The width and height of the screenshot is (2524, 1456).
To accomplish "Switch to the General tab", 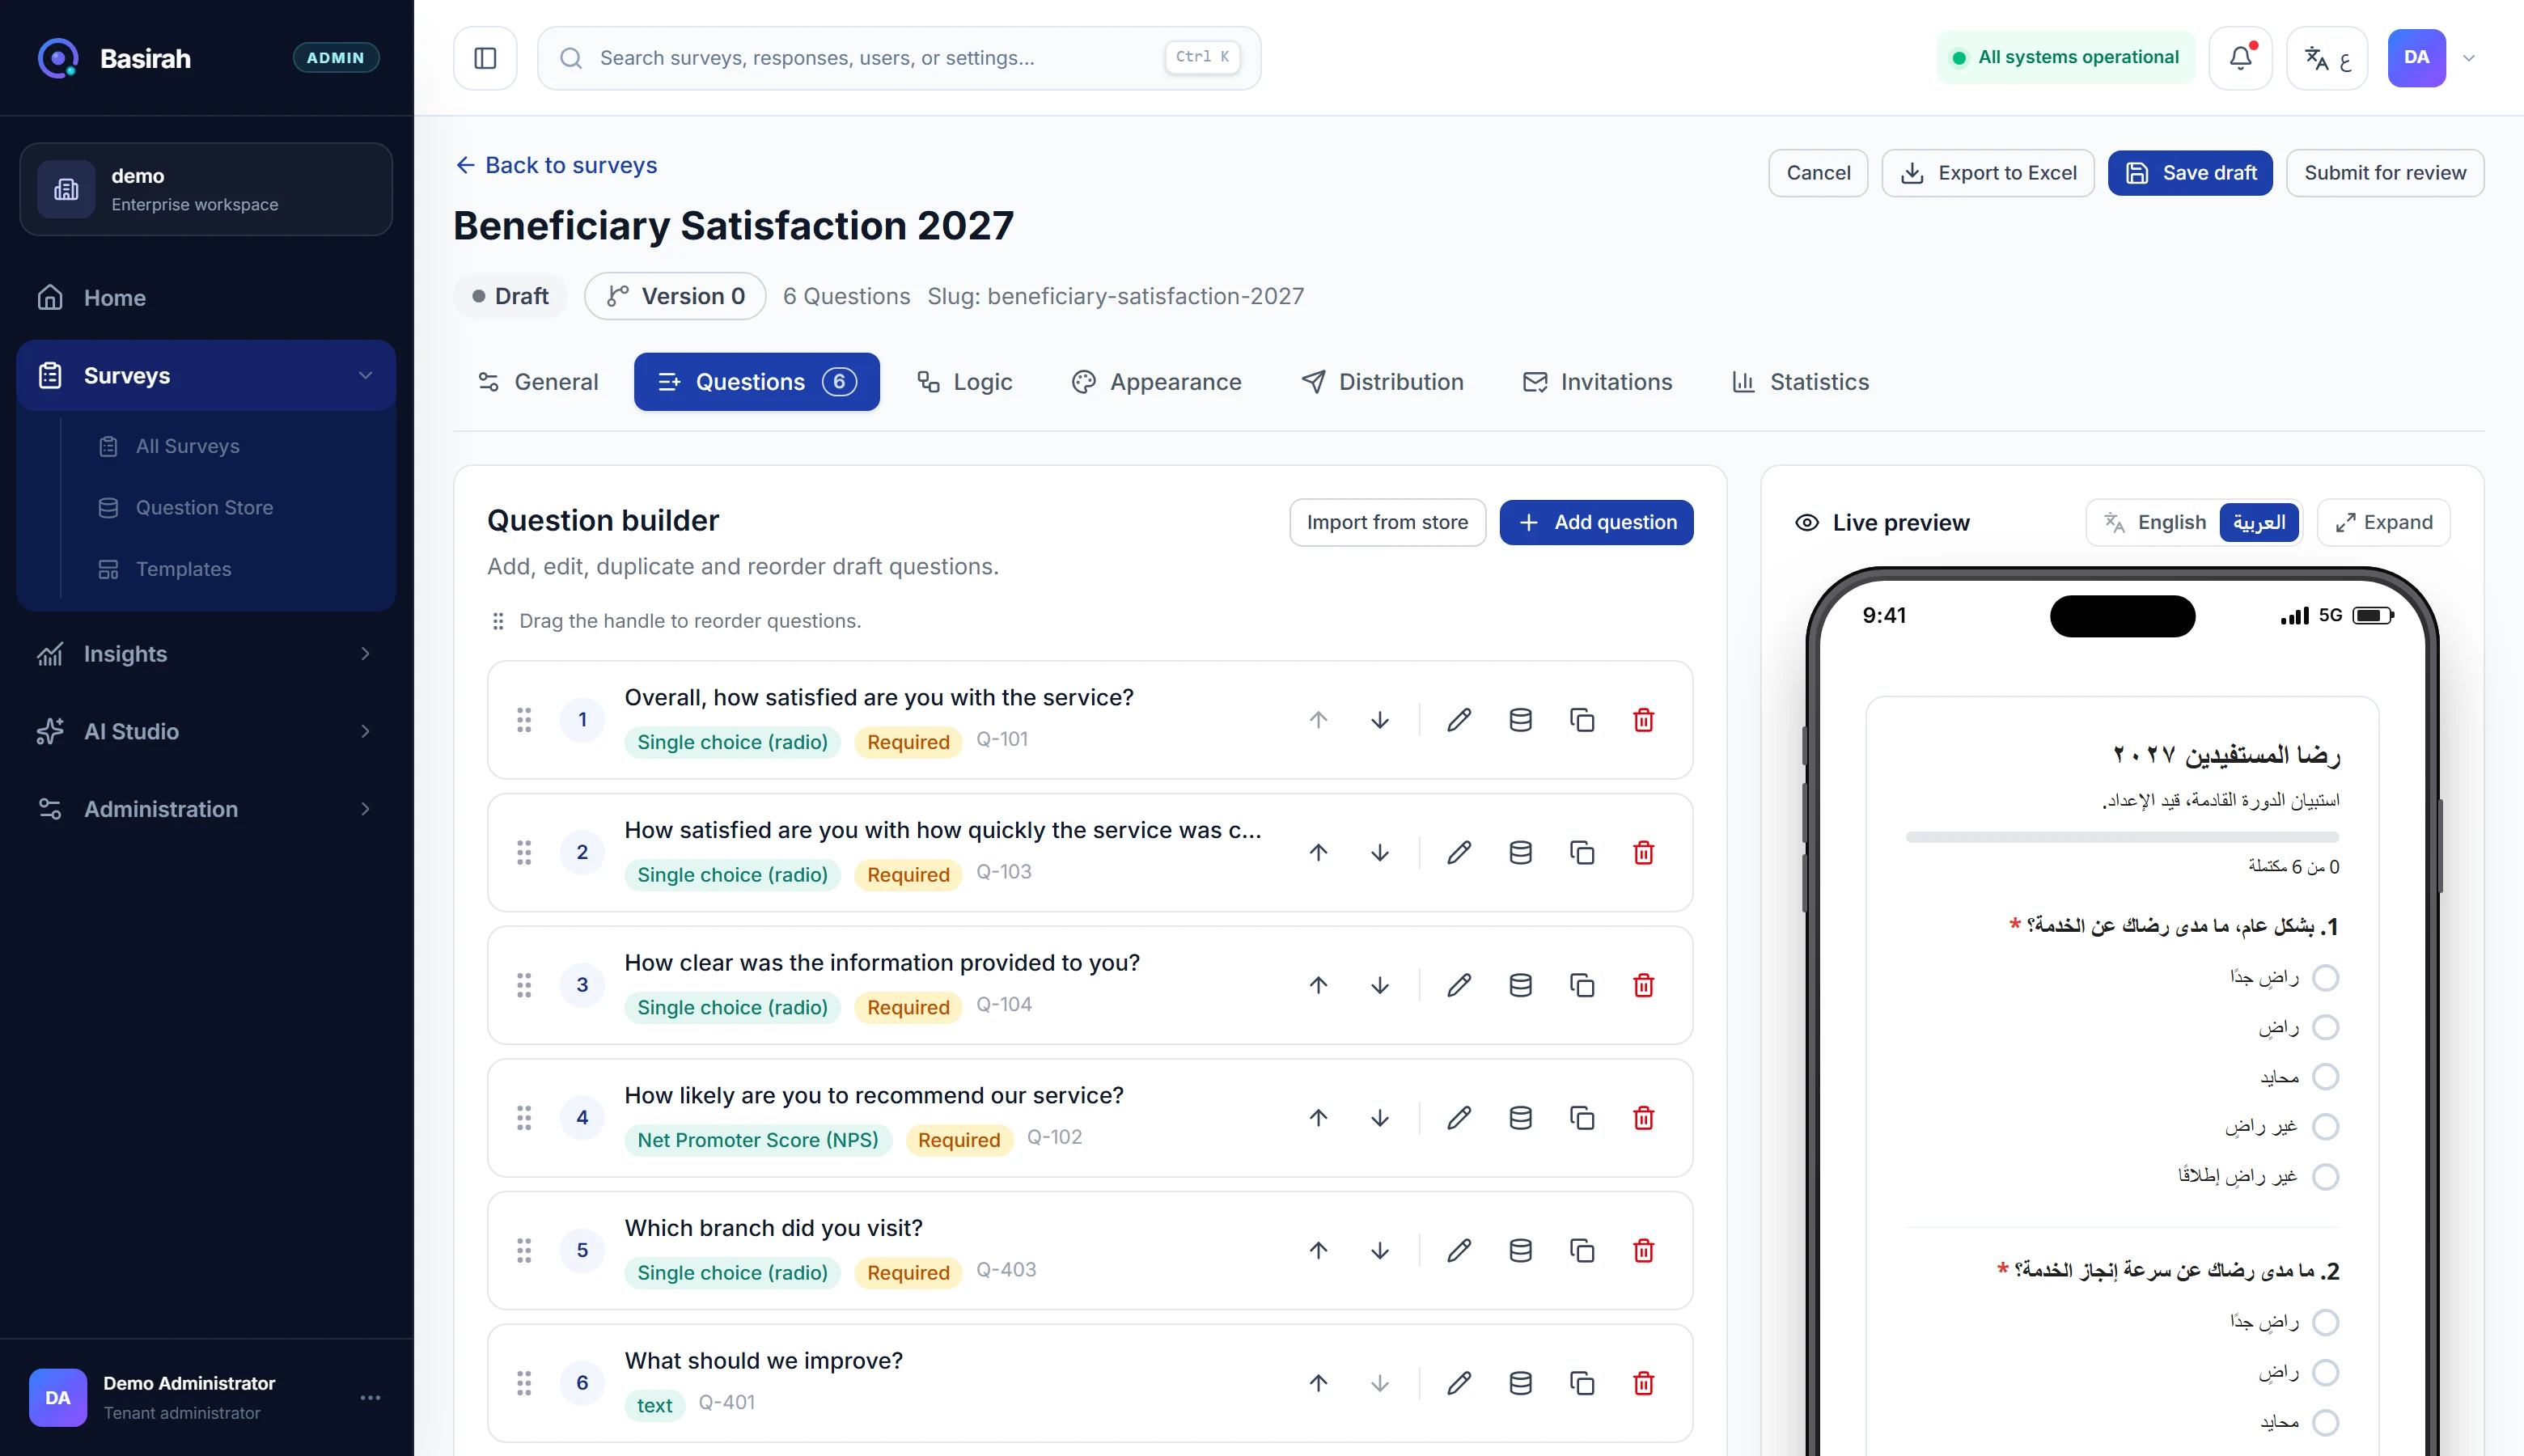I will (538, 382).
